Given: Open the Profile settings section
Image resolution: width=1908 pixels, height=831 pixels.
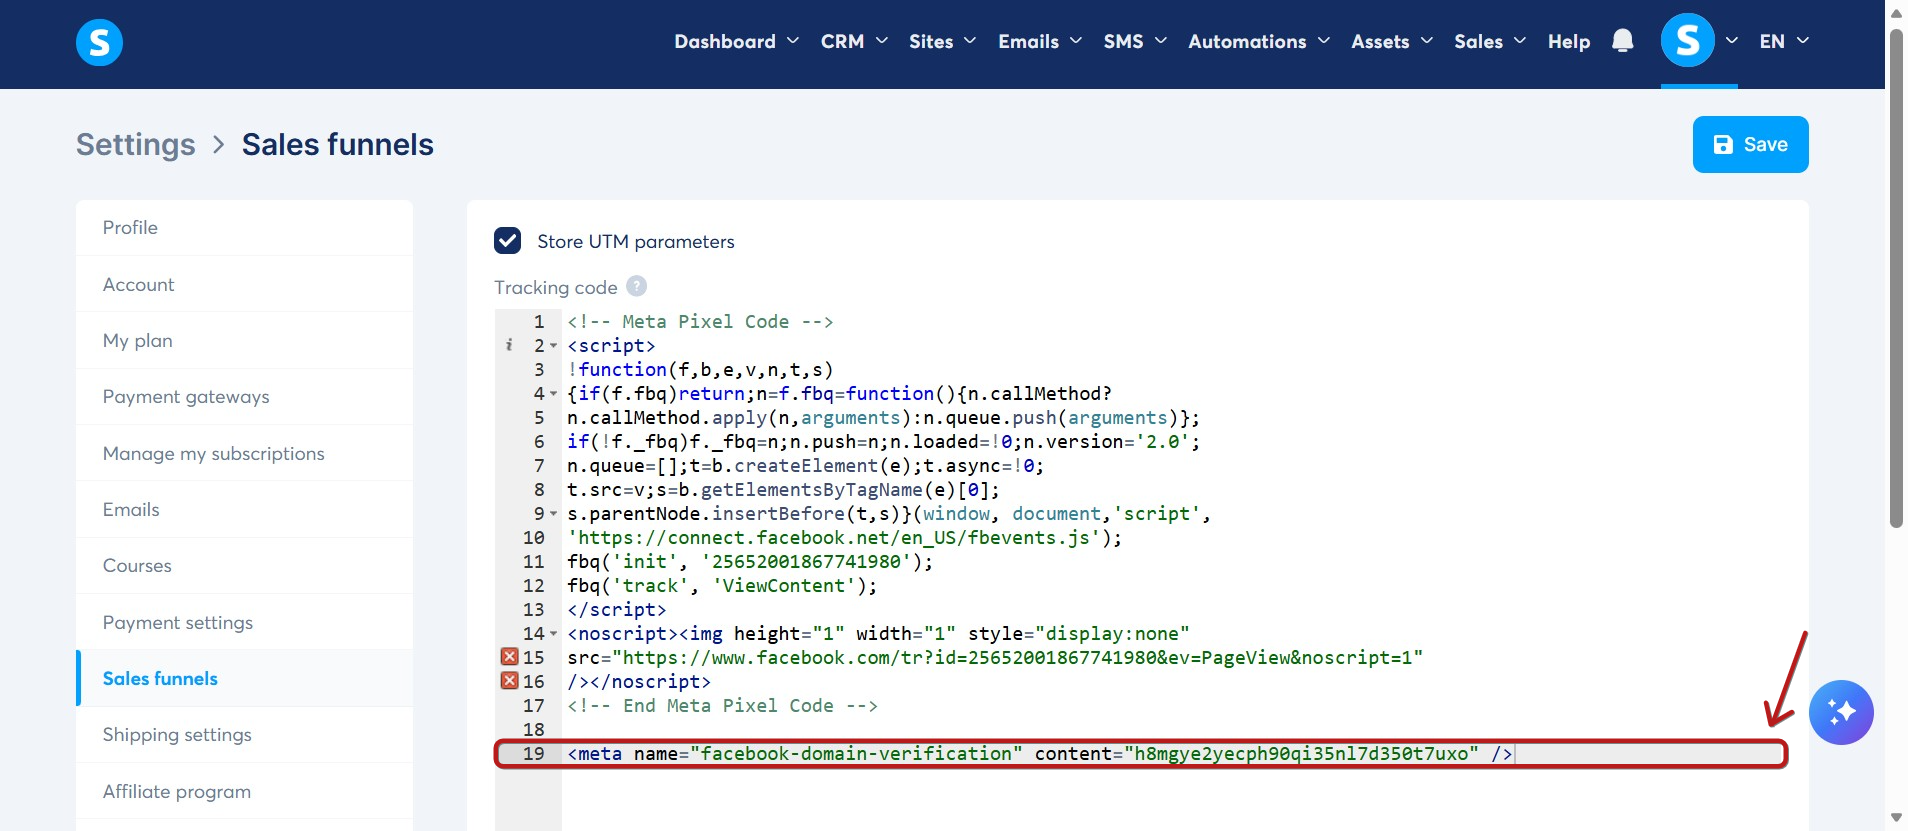Looking at the screenshot, I should pyautogui.click(x=244, y=228).
